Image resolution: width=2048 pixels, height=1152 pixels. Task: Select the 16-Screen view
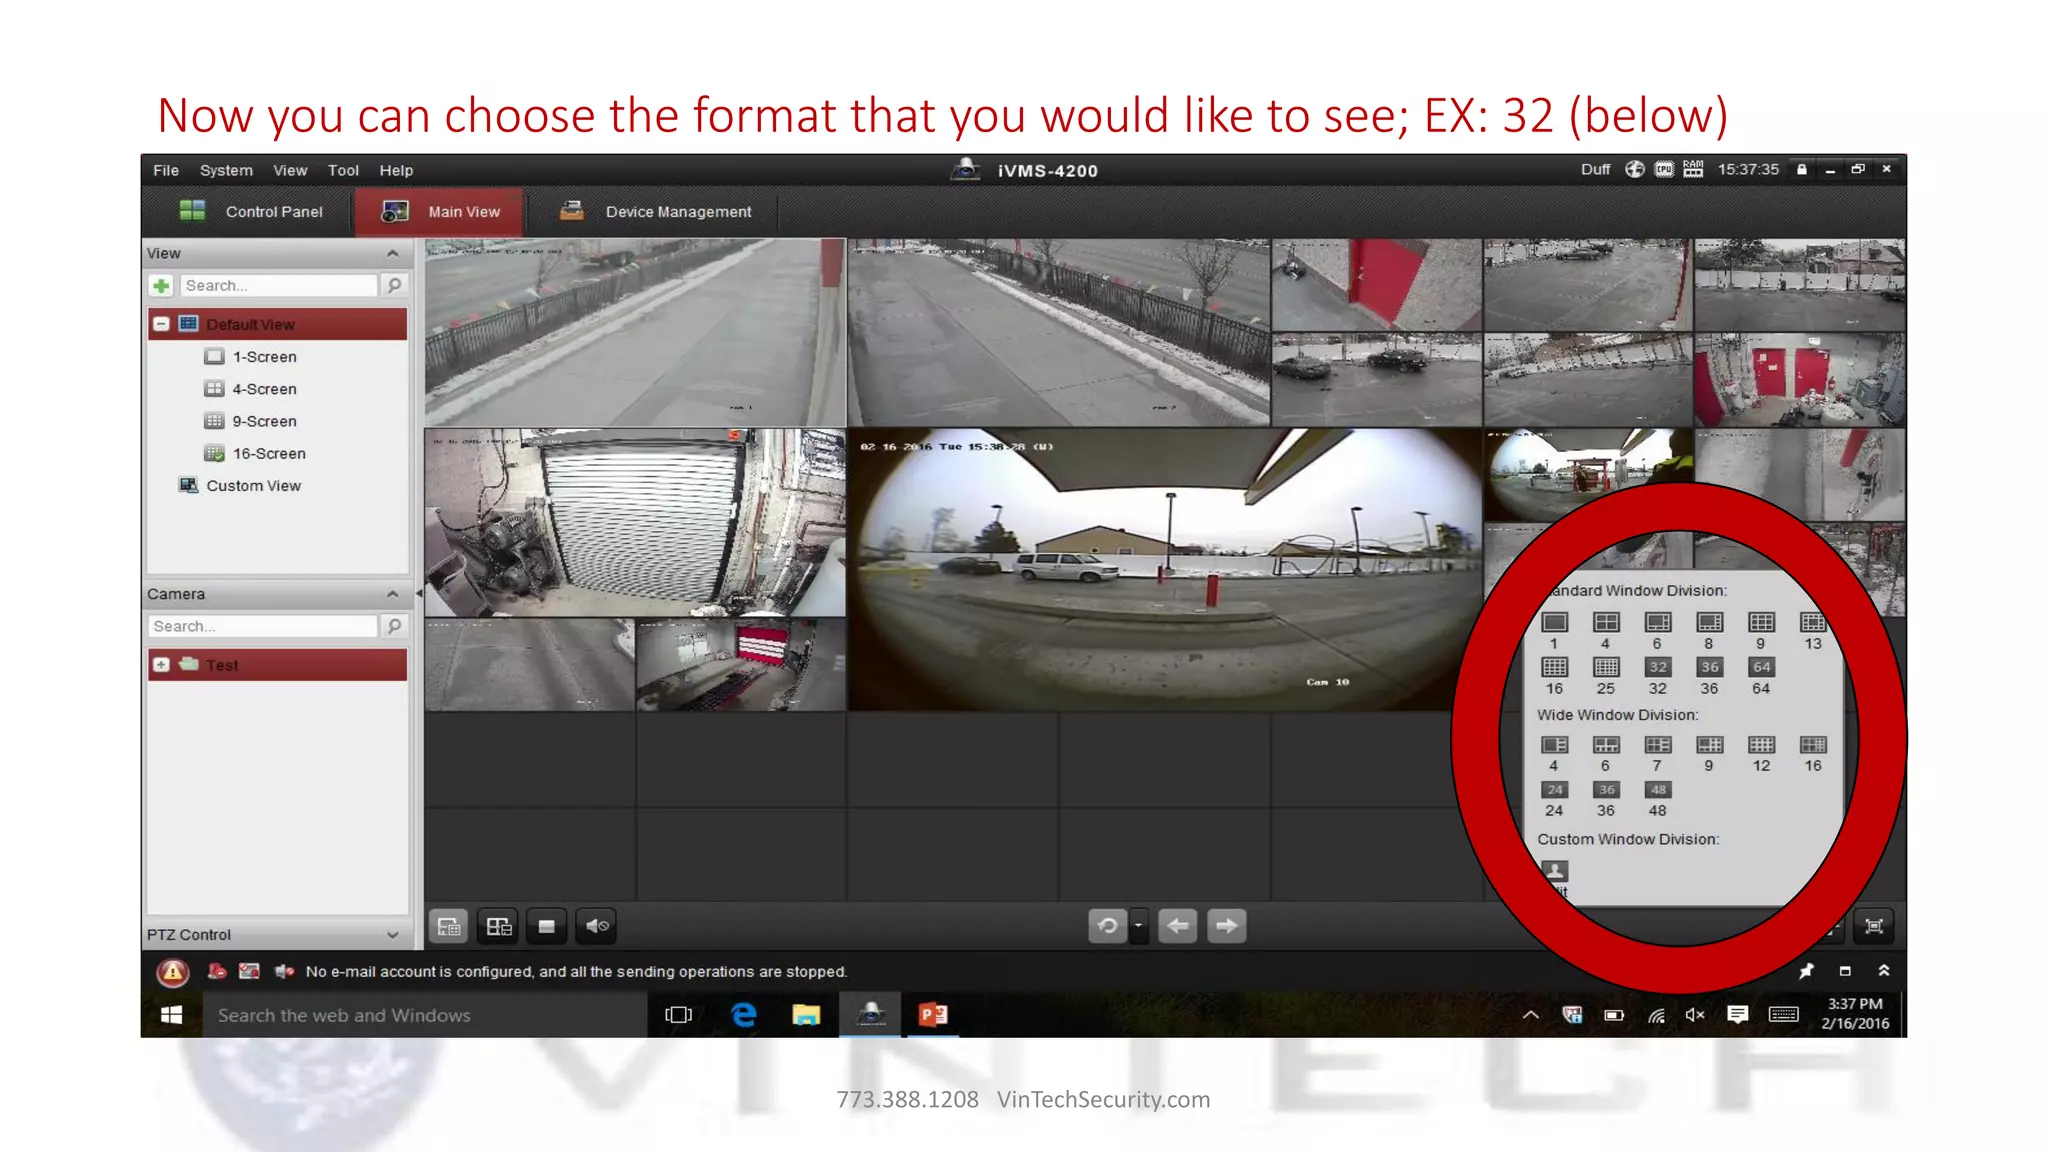(x=255, y=453)
